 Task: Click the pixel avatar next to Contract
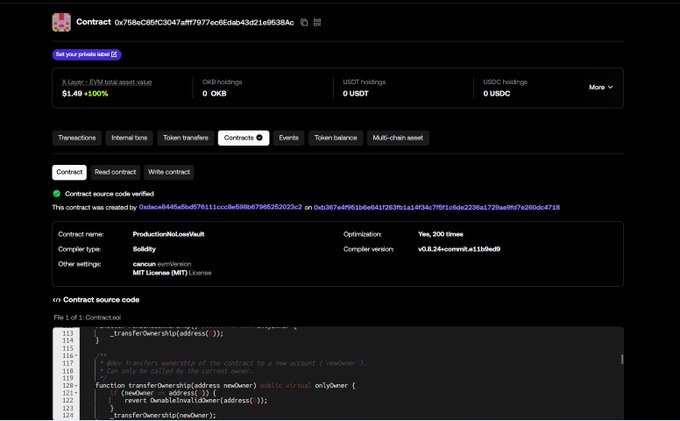[x=62, y=22]
